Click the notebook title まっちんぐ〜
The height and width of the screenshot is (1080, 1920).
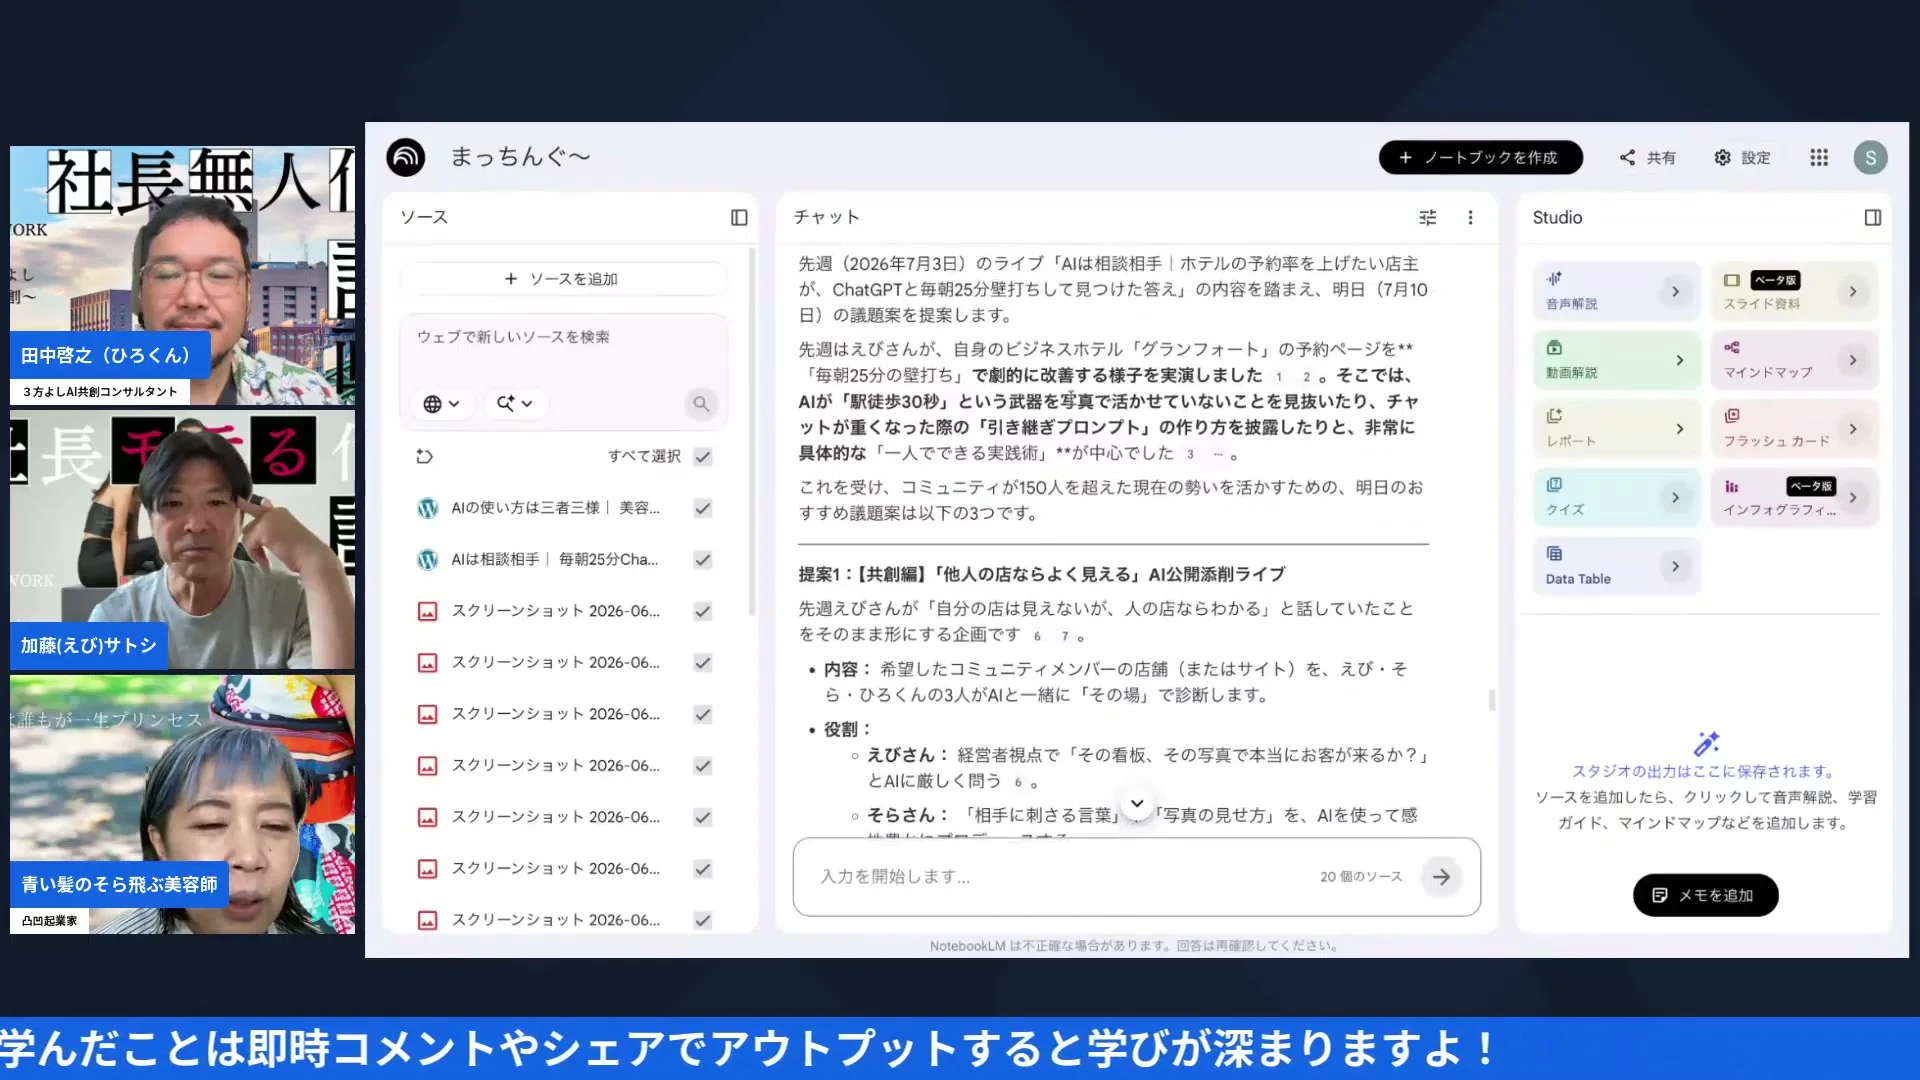pos(520,157)
